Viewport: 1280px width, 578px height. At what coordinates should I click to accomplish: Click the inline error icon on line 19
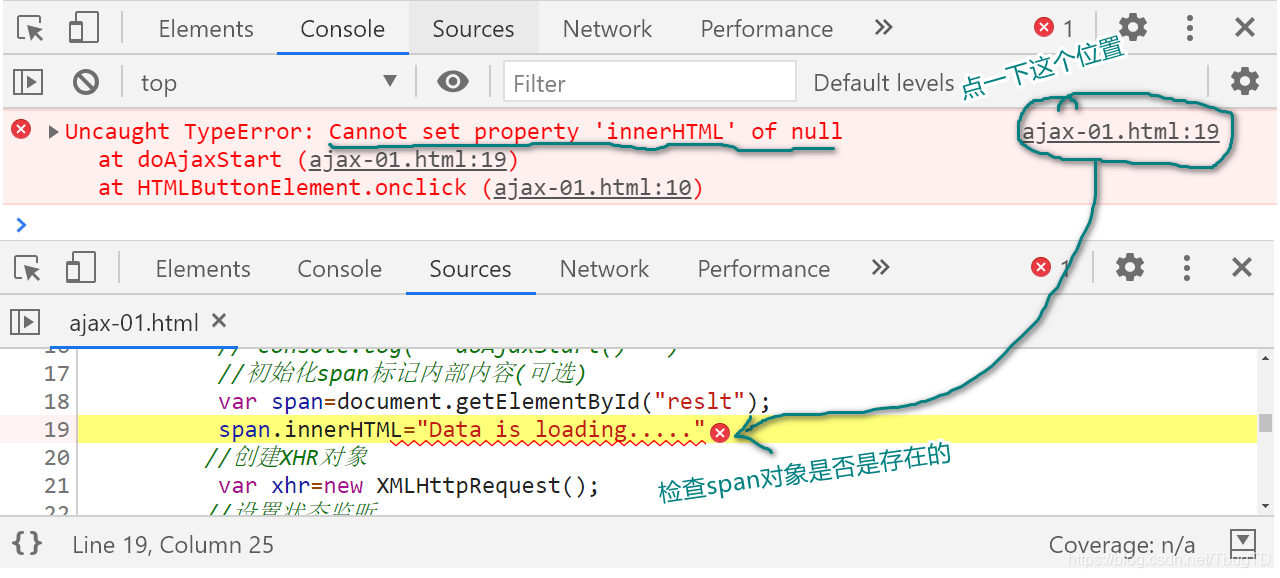tap(719, 431)
